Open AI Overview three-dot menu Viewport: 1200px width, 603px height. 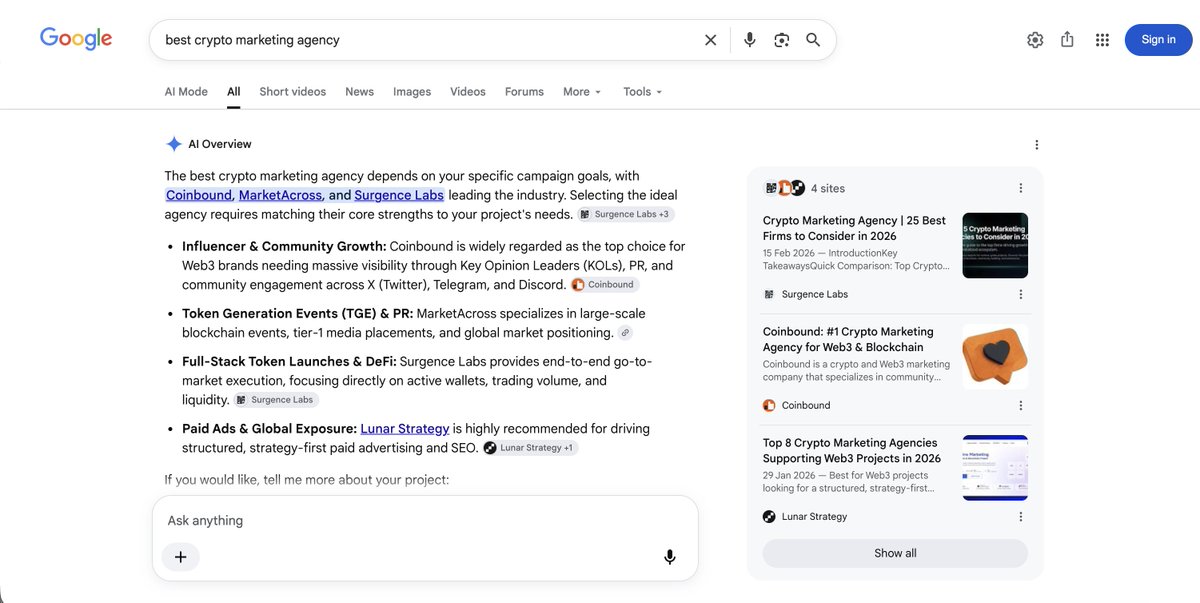point(1036,145)
